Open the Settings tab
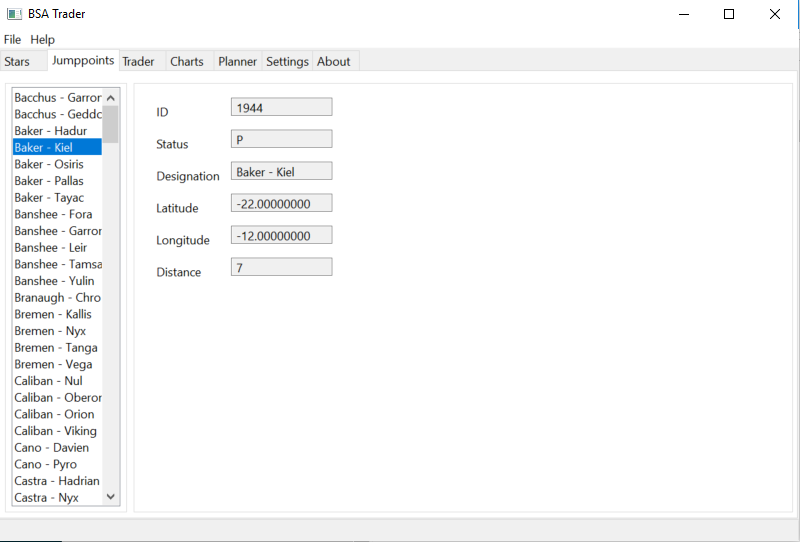The image size is (800, 542). pos(287,62)
